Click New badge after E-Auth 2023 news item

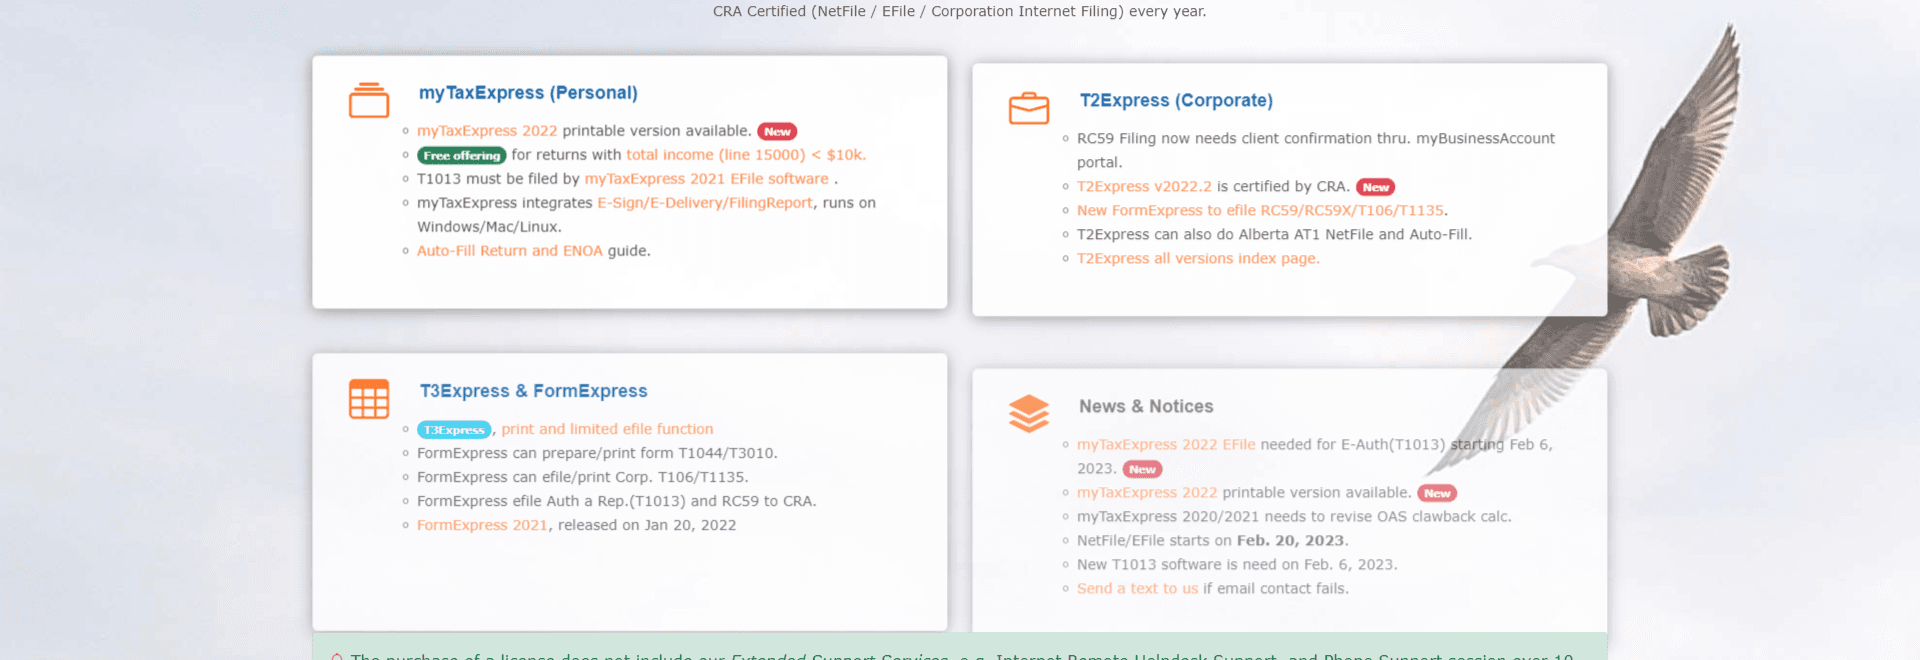coord(1142,470)
